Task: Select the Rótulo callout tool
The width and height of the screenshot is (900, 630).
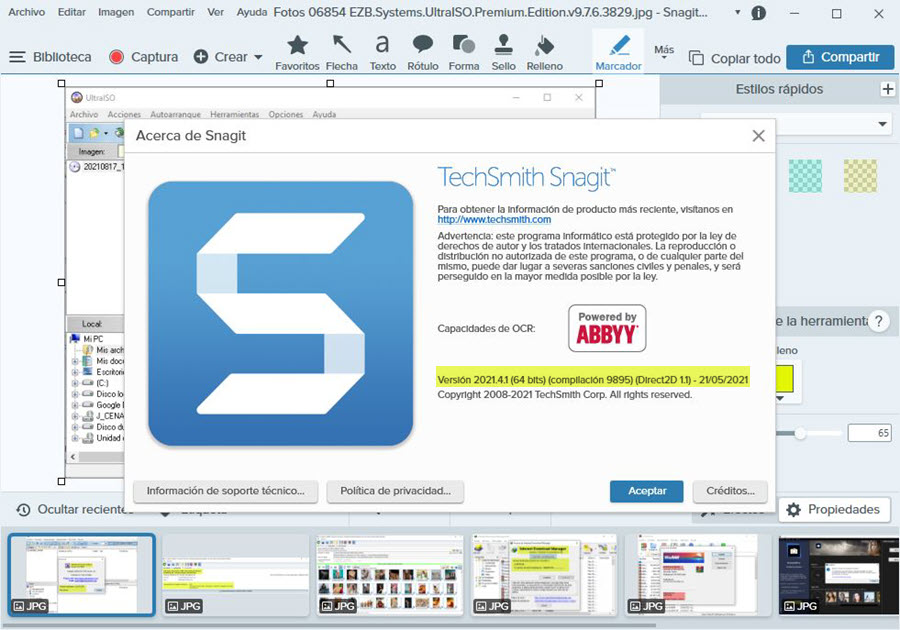Action: point(423,53)
